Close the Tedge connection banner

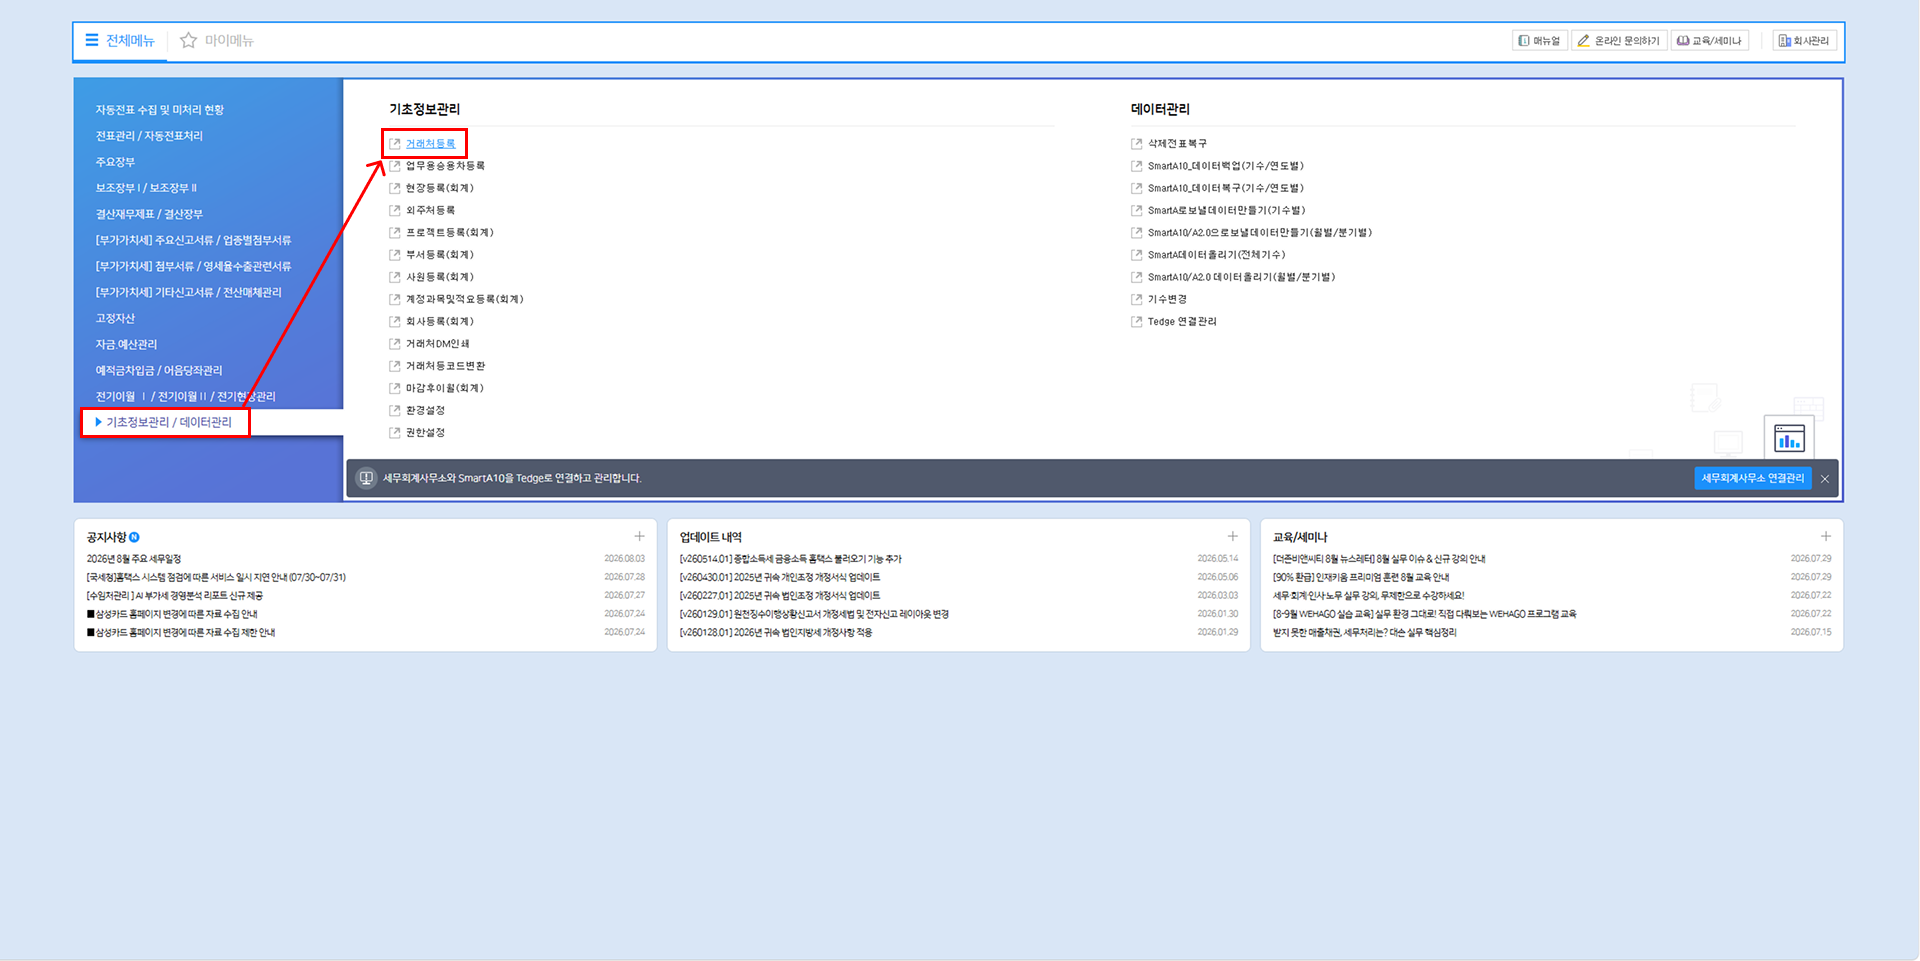(1825, 479)
